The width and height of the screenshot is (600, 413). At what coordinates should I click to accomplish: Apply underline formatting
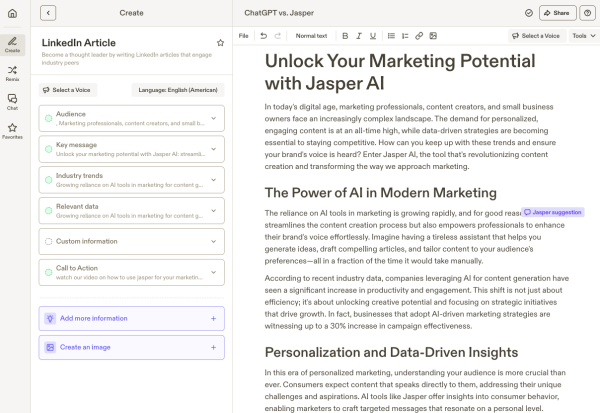(x=373, y=36)
